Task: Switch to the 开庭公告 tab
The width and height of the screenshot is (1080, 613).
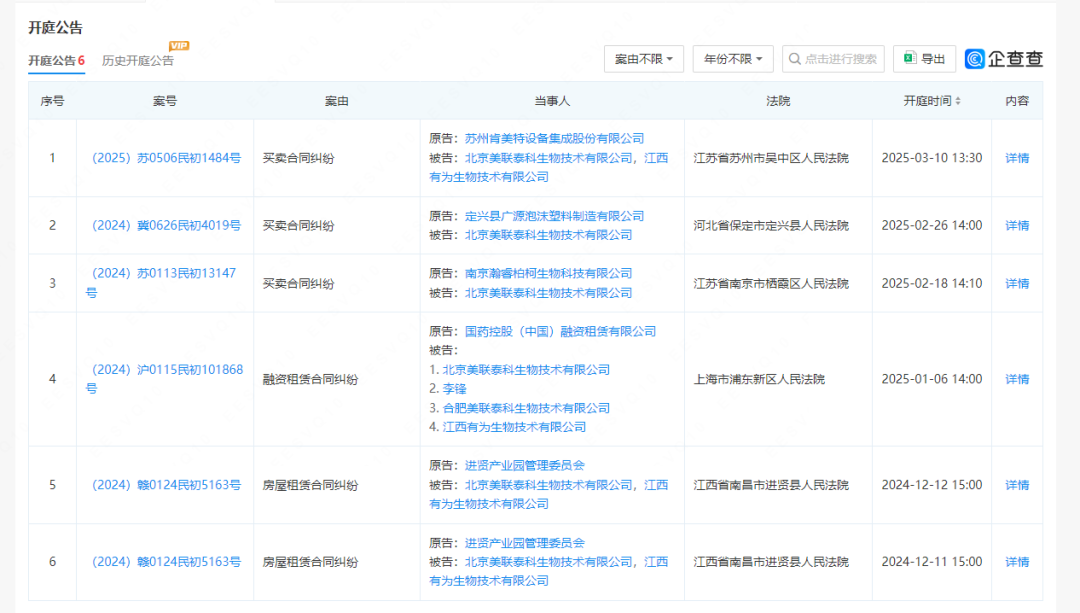Action: click(x=56, y=61)
